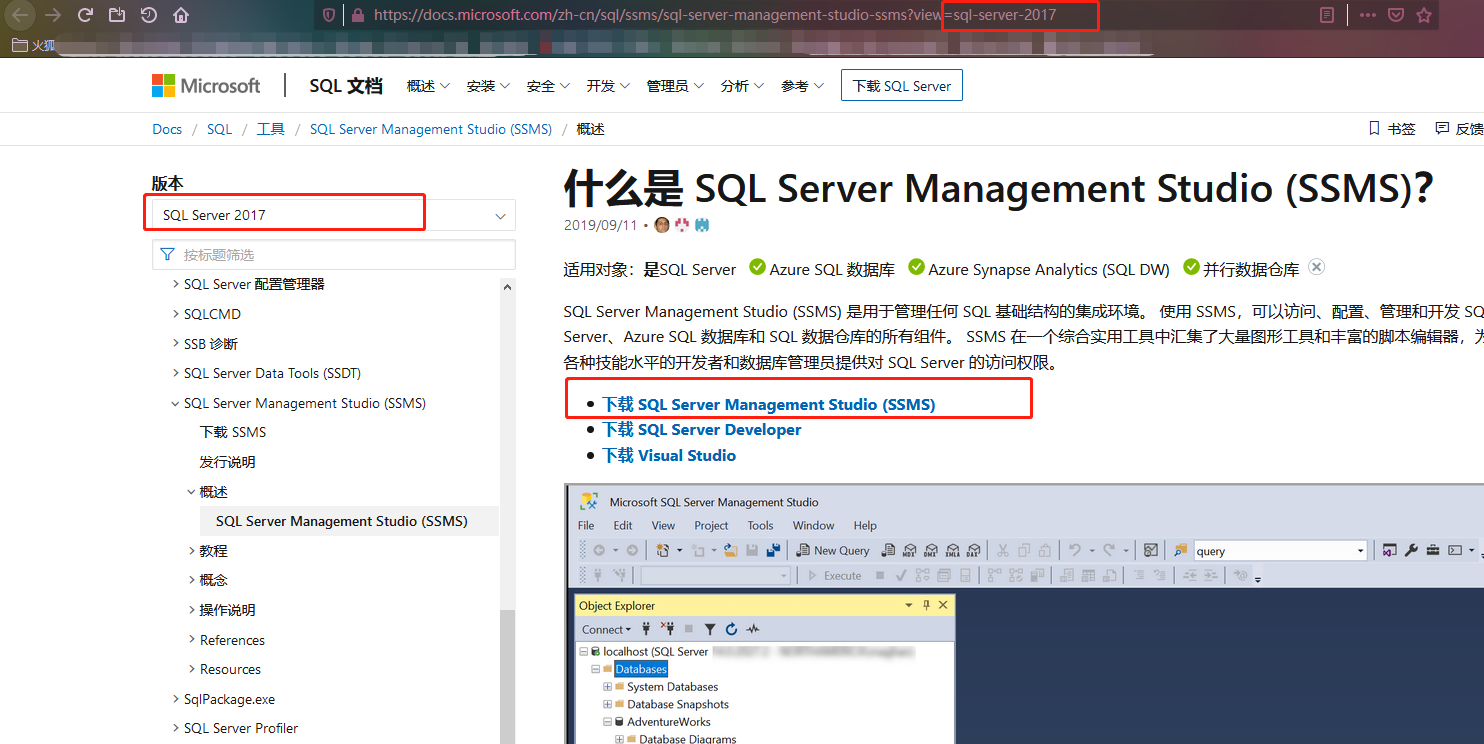Click the 下载 SQL Server button
1484x744 pixels.
coord(901,86)
